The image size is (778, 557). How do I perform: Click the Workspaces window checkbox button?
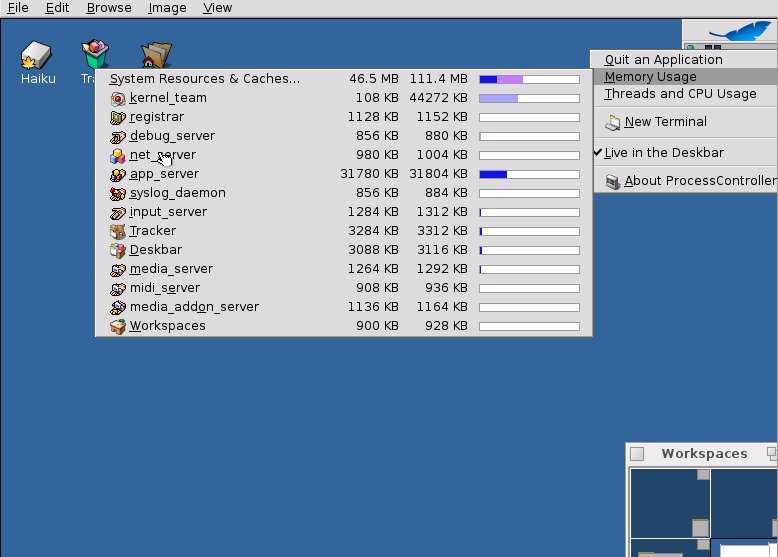[x=637, y=454]
